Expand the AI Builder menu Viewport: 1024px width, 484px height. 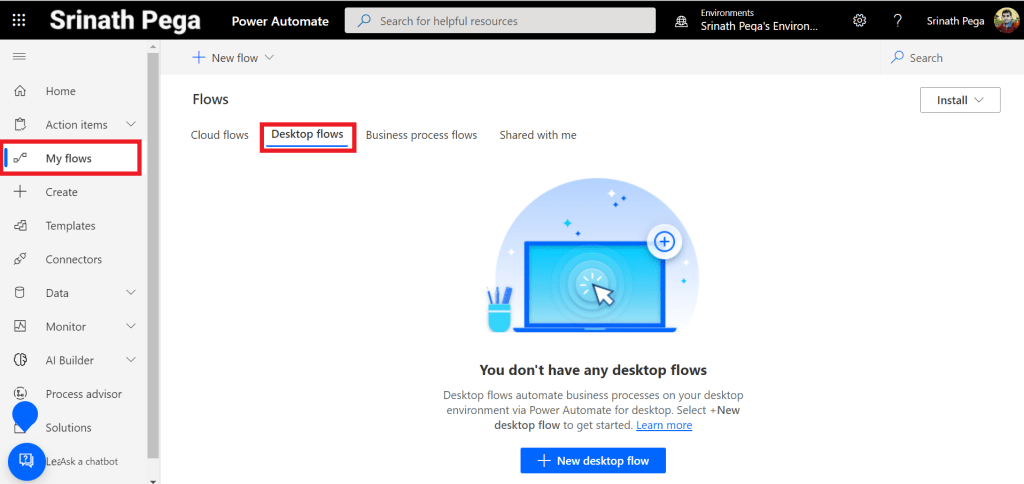click(131, 360)
